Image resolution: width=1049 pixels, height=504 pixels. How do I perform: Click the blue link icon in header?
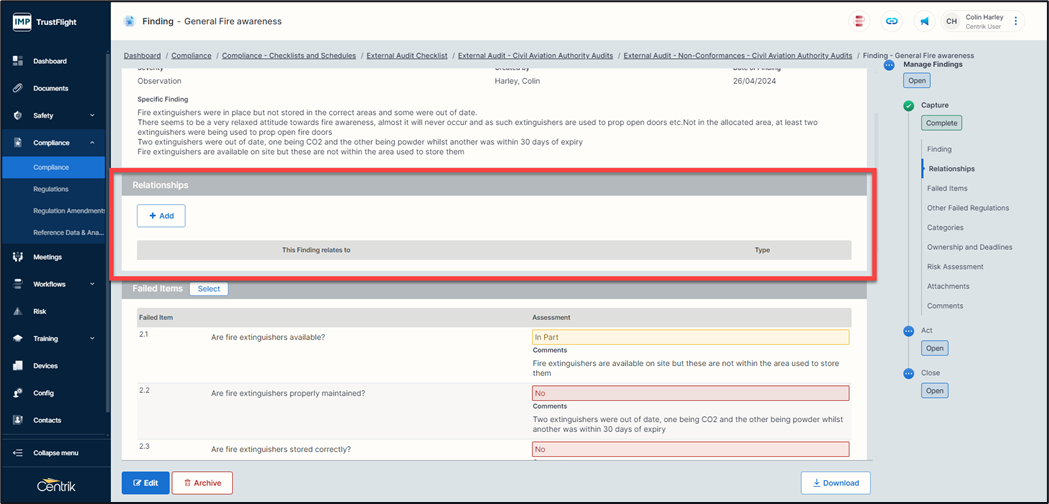pyautogui.click(x=892, y=21)
